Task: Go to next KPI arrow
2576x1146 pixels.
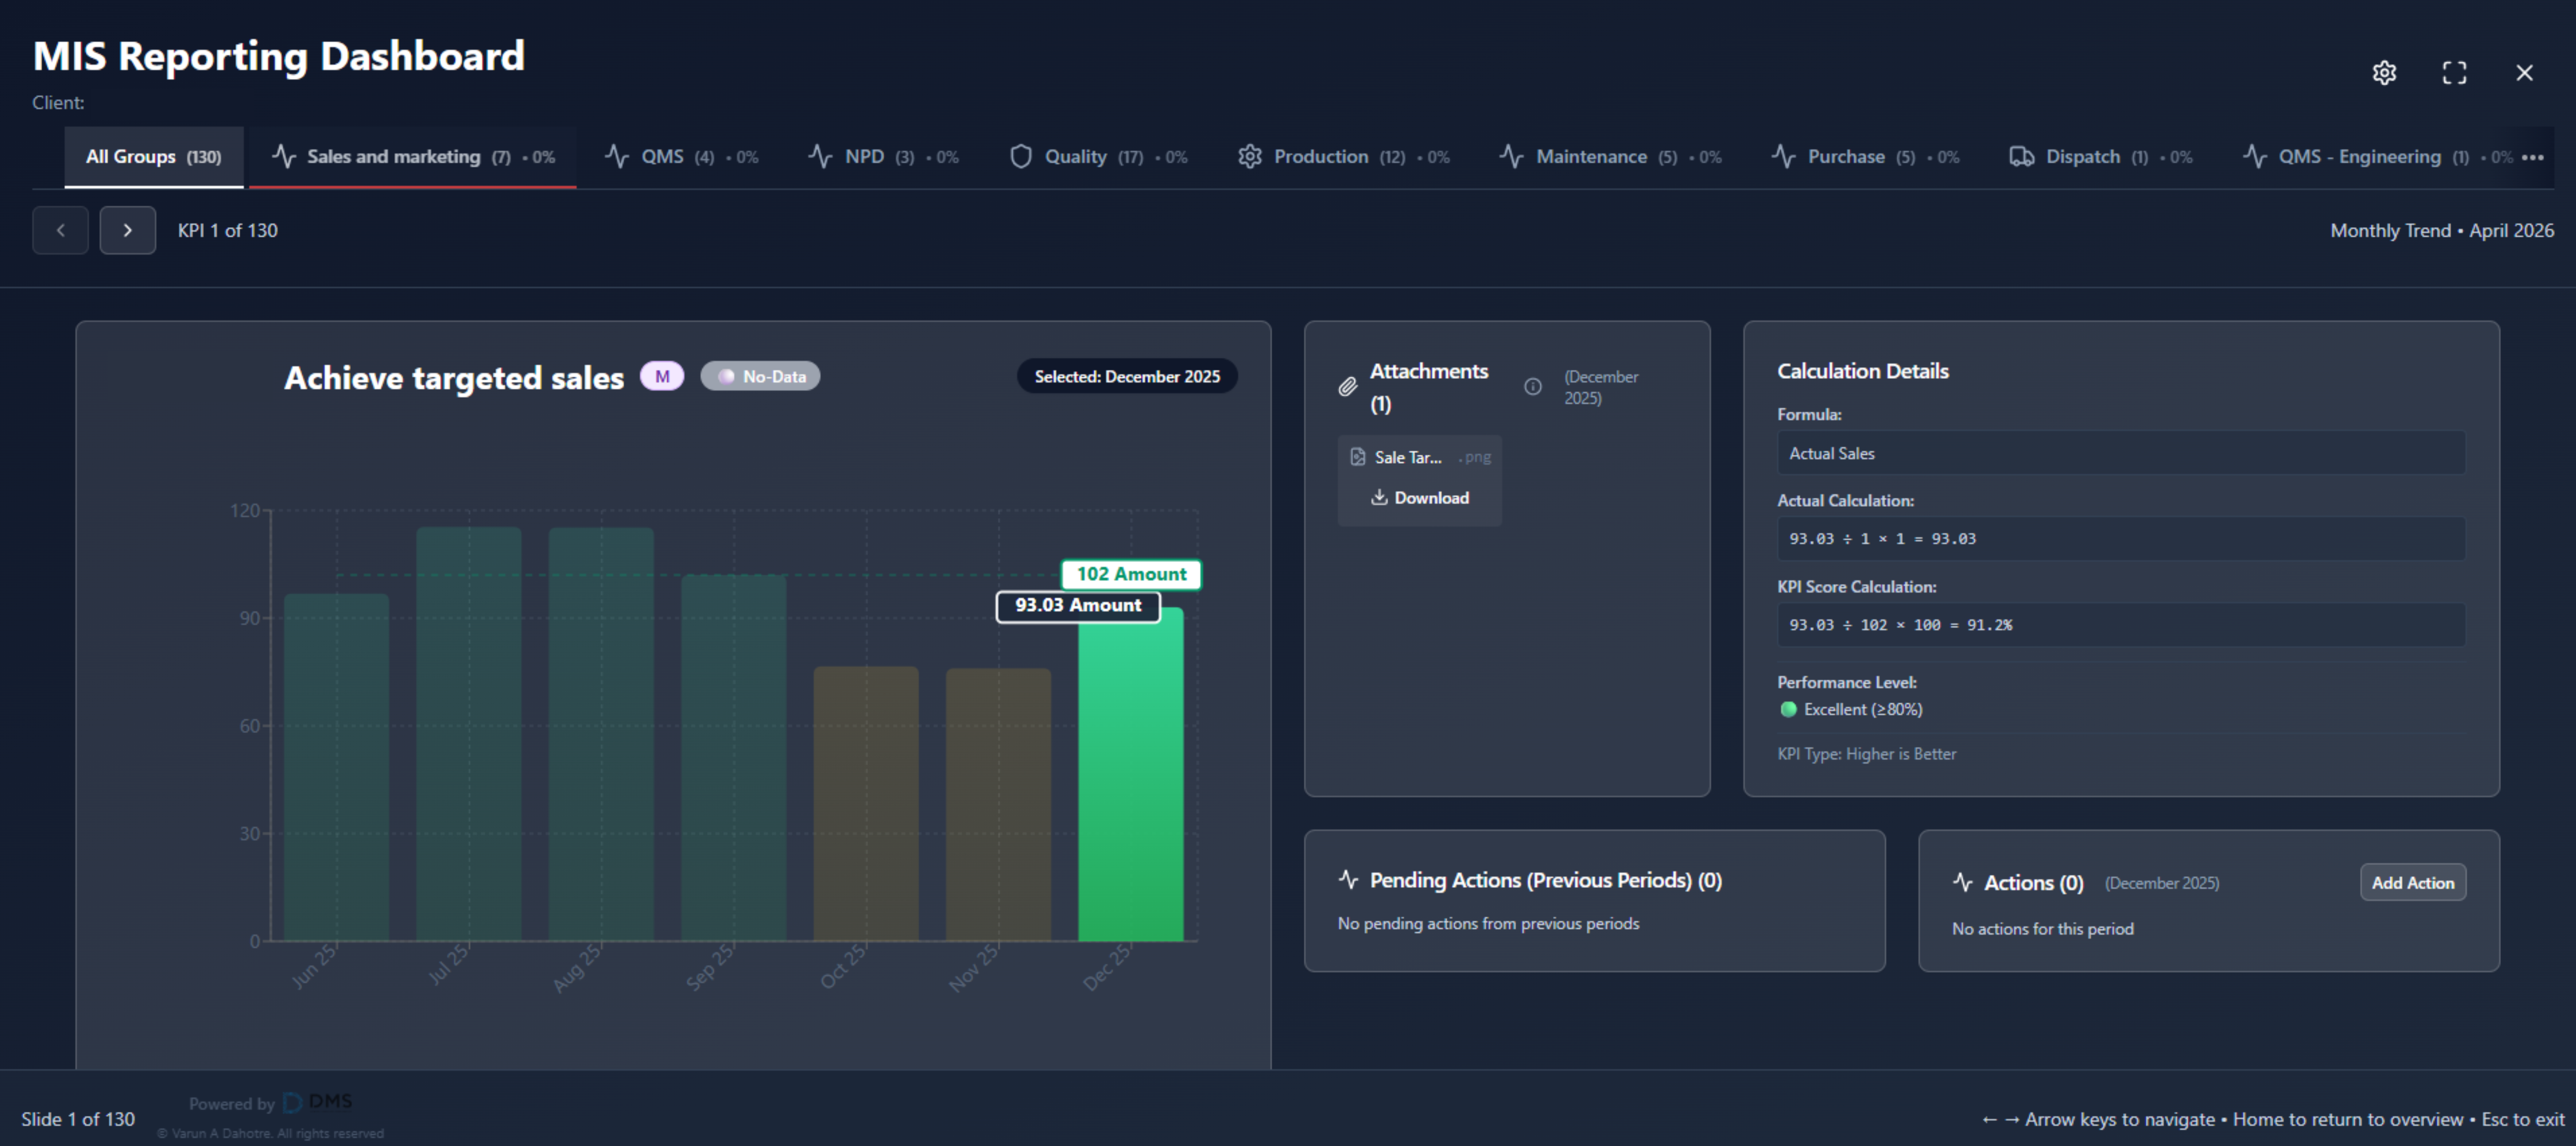Action: (127, 230)
